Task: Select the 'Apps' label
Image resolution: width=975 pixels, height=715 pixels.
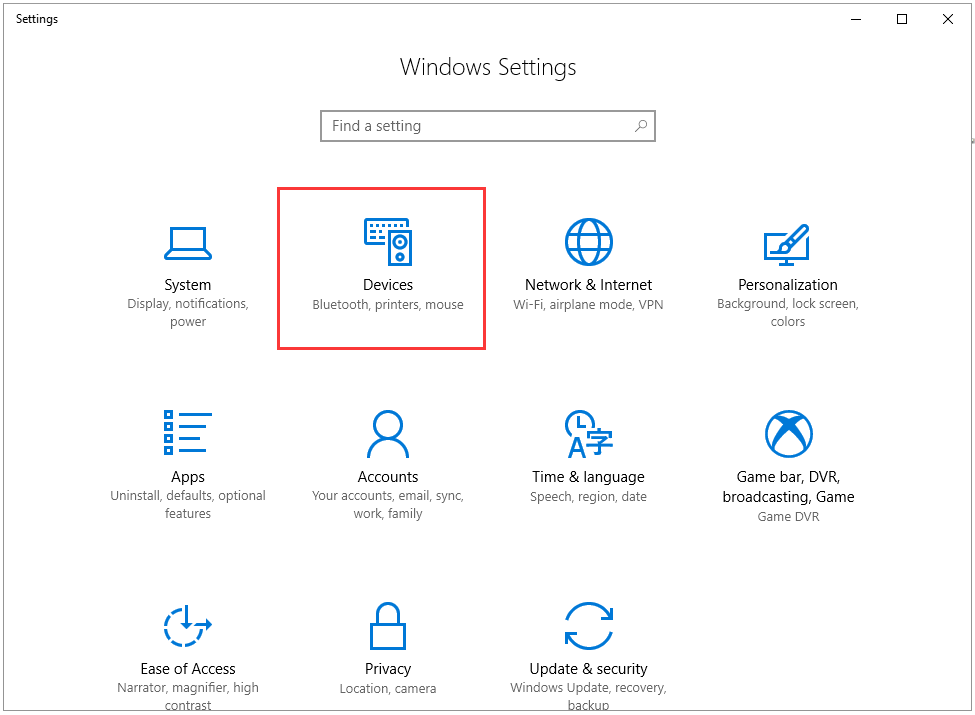Action: [x=188, y=477]
